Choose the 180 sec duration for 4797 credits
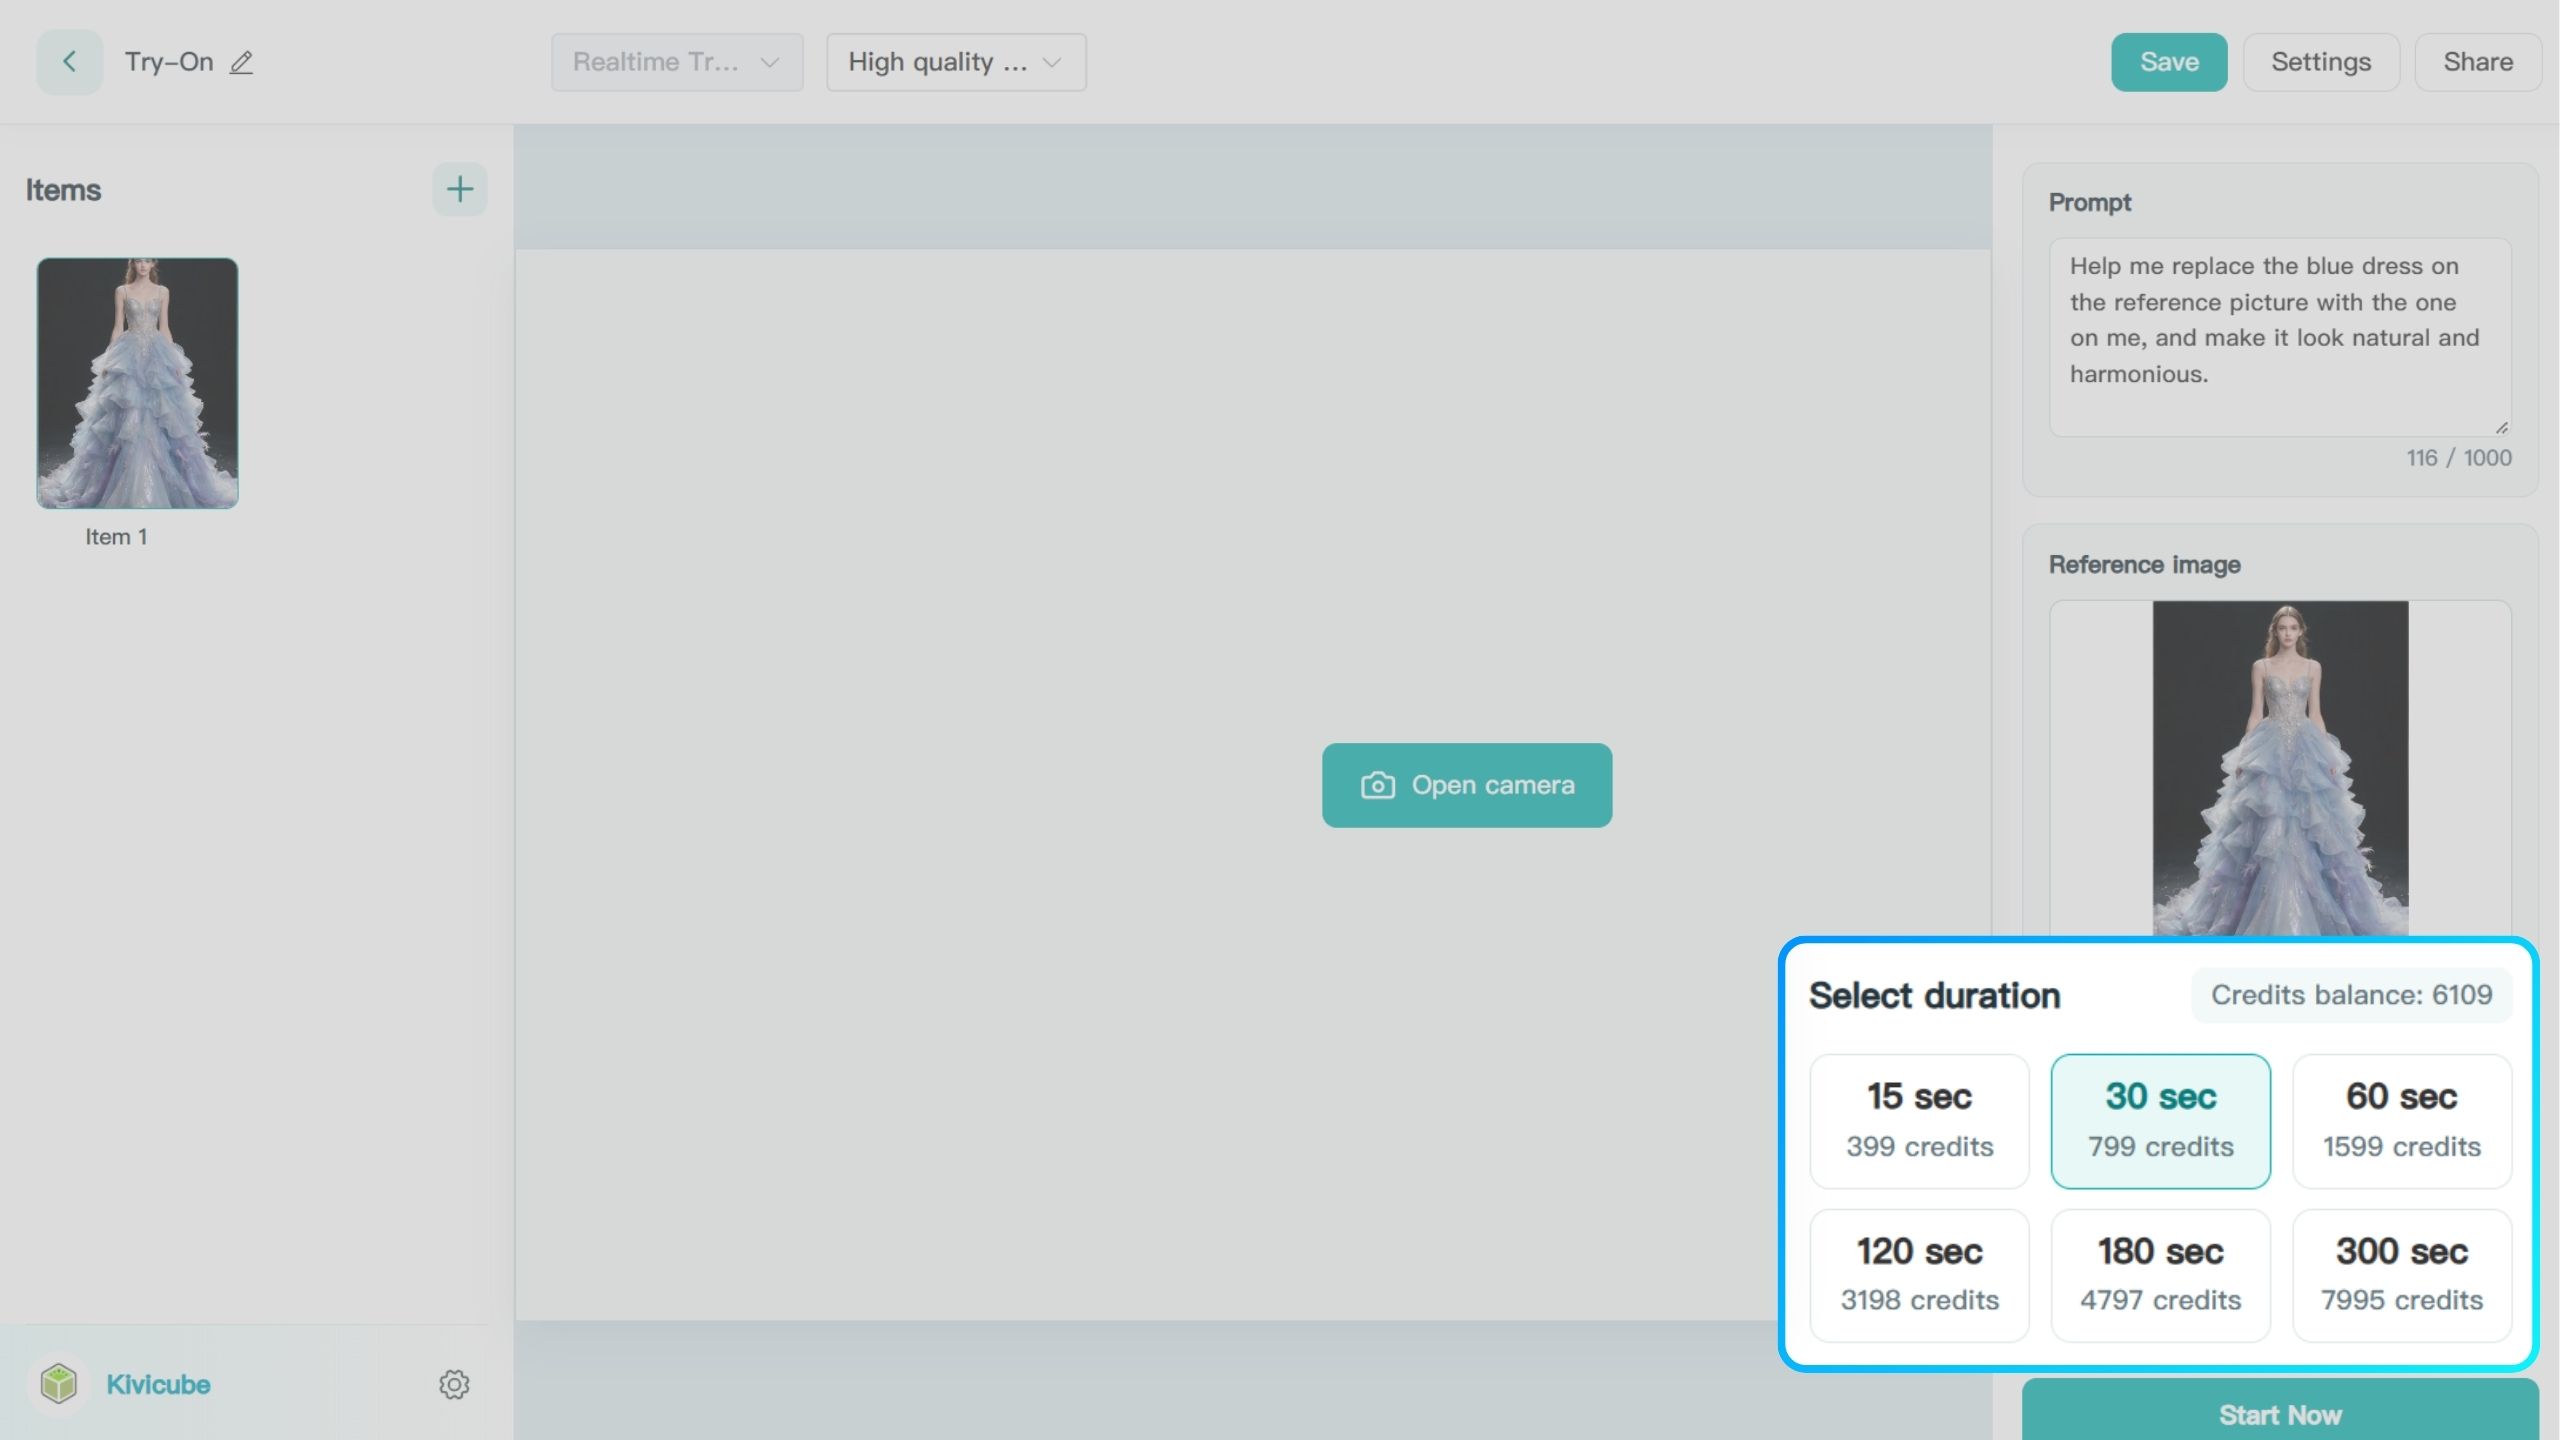The height and width of the screenshot is (1440, 2560). coord(2160,1275)
